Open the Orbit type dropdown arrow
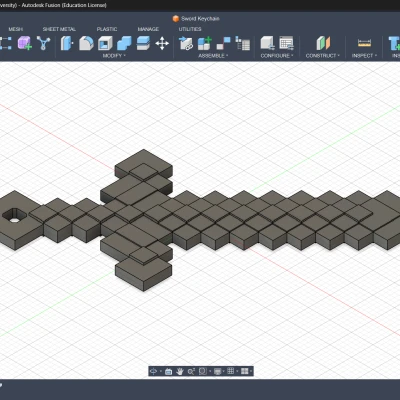 coord(160,371)
